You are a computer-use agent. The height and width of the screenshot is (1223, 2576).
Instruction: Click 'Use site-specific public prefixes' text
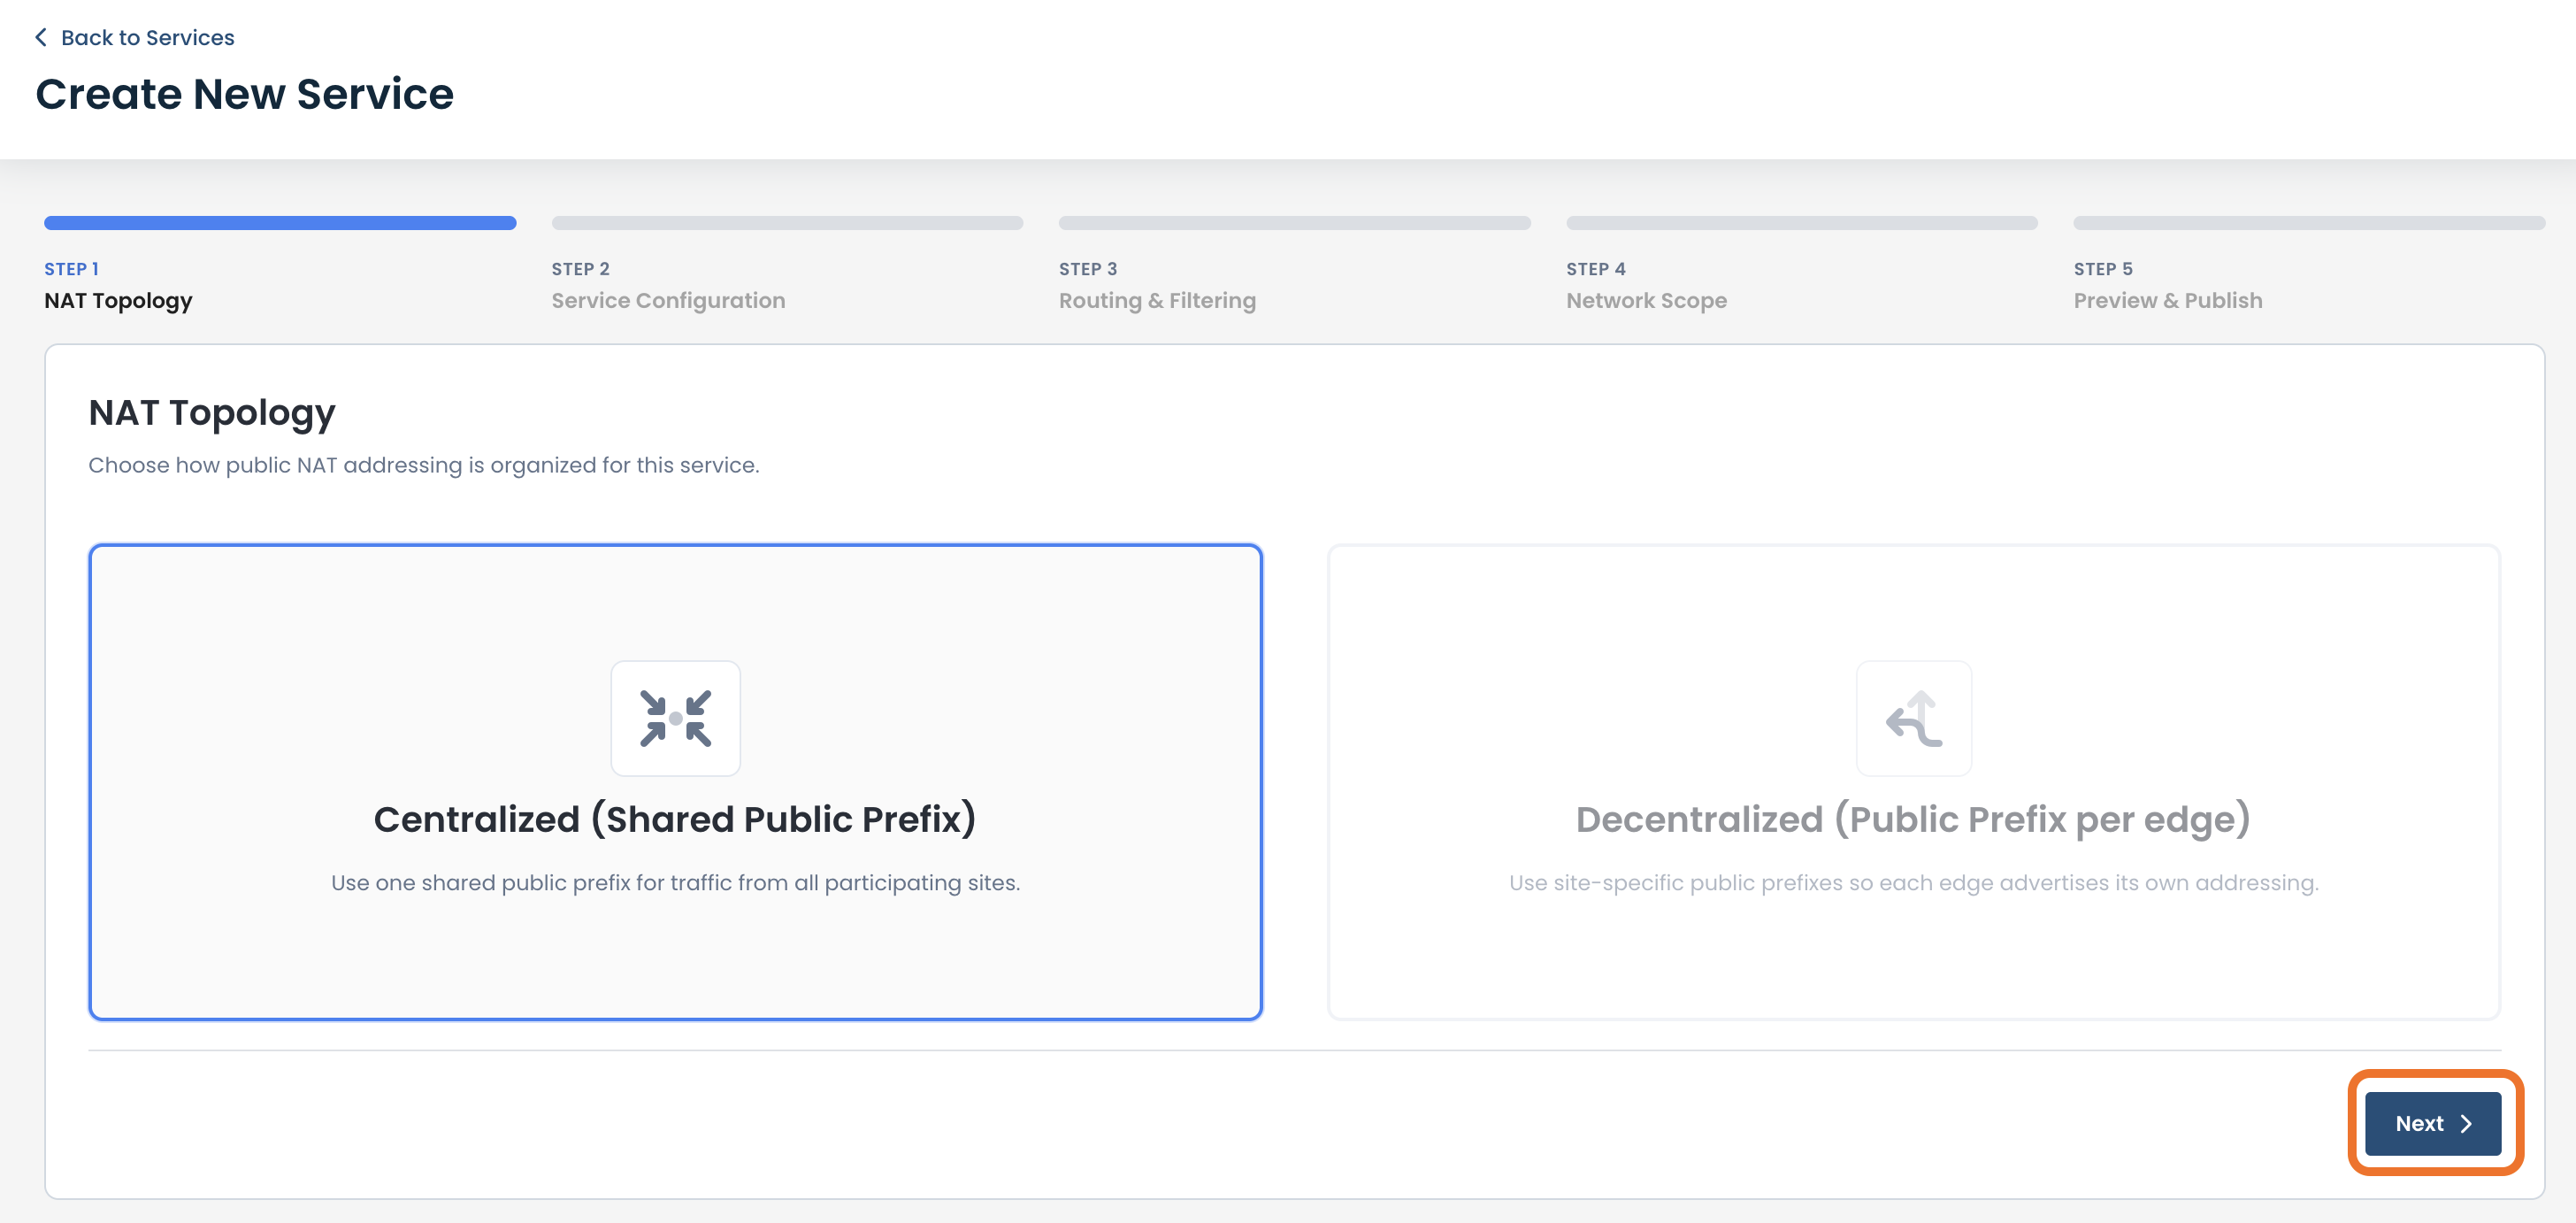click(1914, 883)
